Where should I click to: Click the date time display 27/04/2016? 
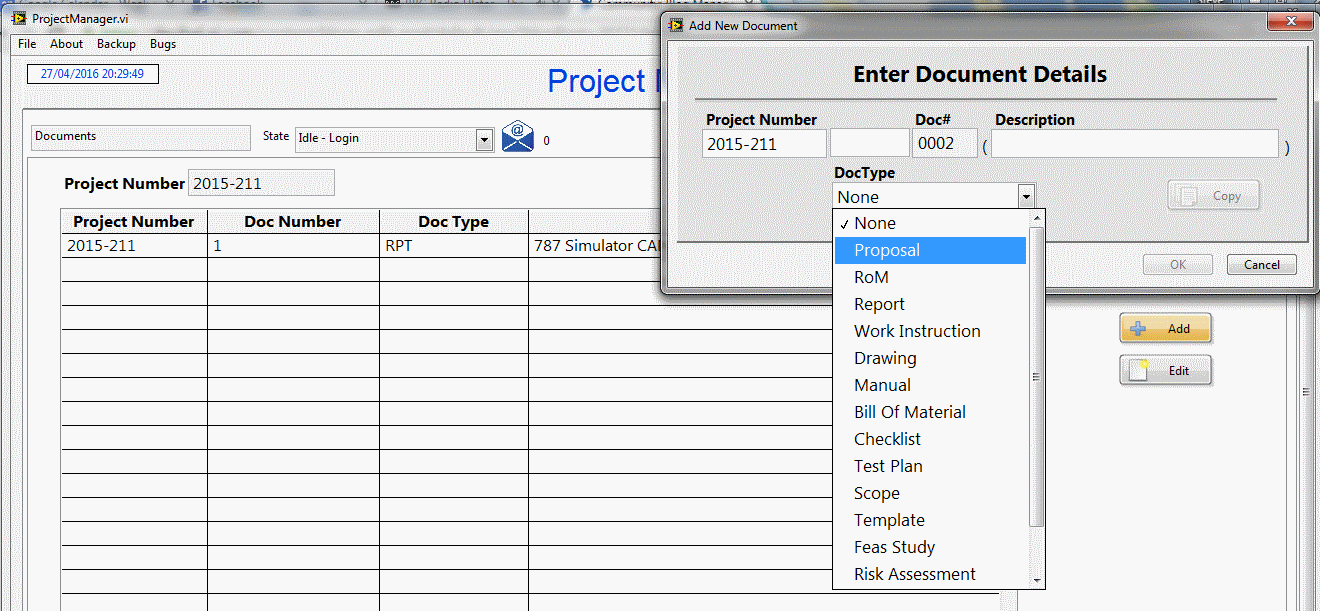click(x=92, y=74)
